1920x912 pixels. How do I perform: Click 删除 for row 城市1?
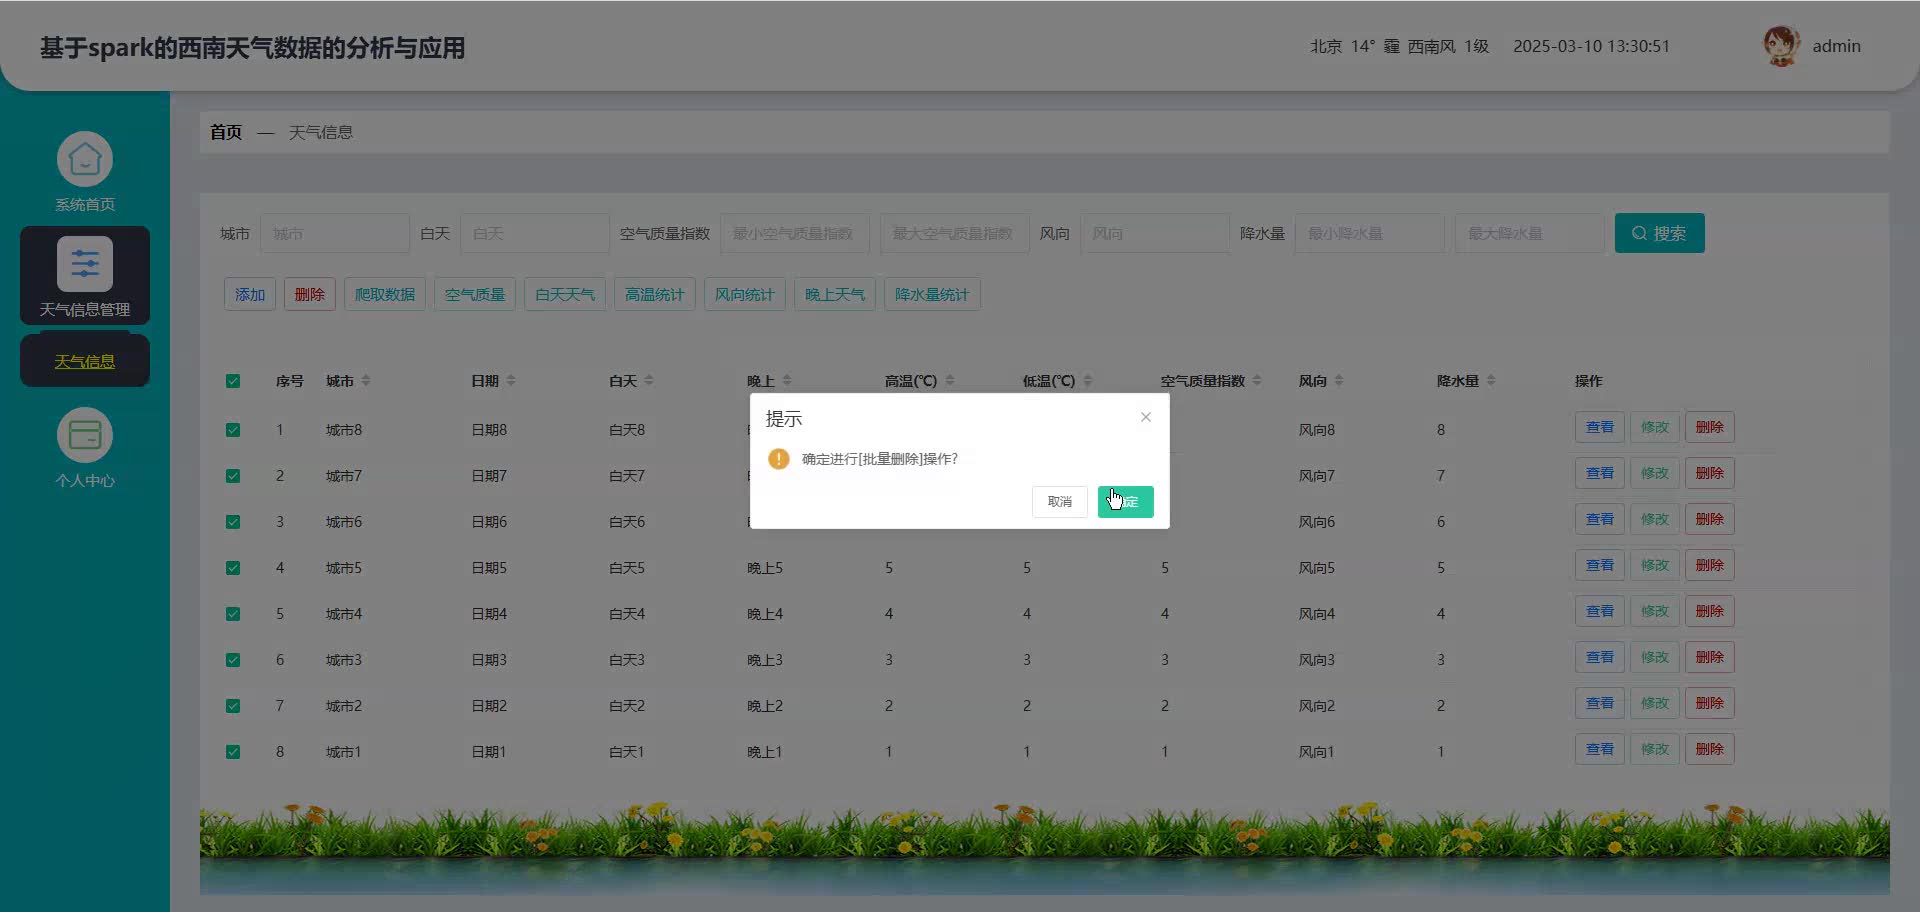click(x=1710, y=749)
